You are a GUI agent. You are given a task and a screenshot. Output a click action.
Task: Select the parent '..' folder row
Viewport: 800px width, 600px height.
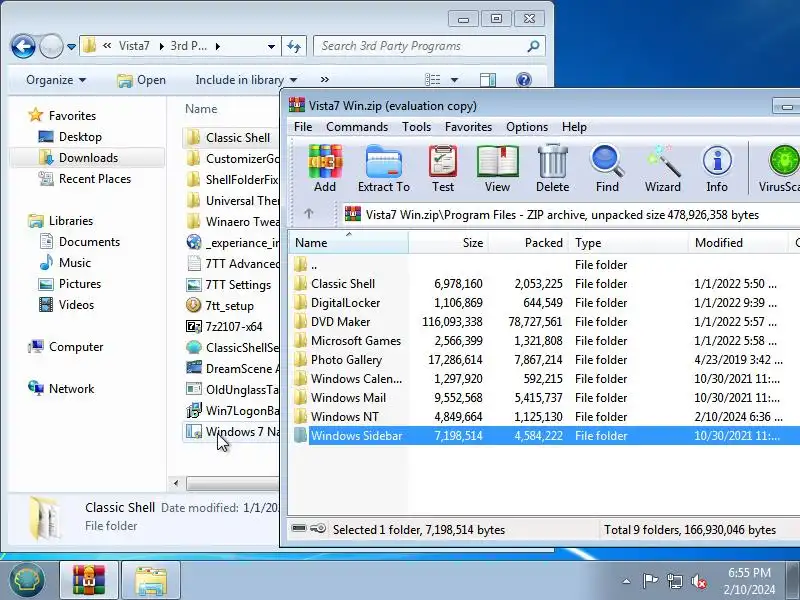[544, 265]
